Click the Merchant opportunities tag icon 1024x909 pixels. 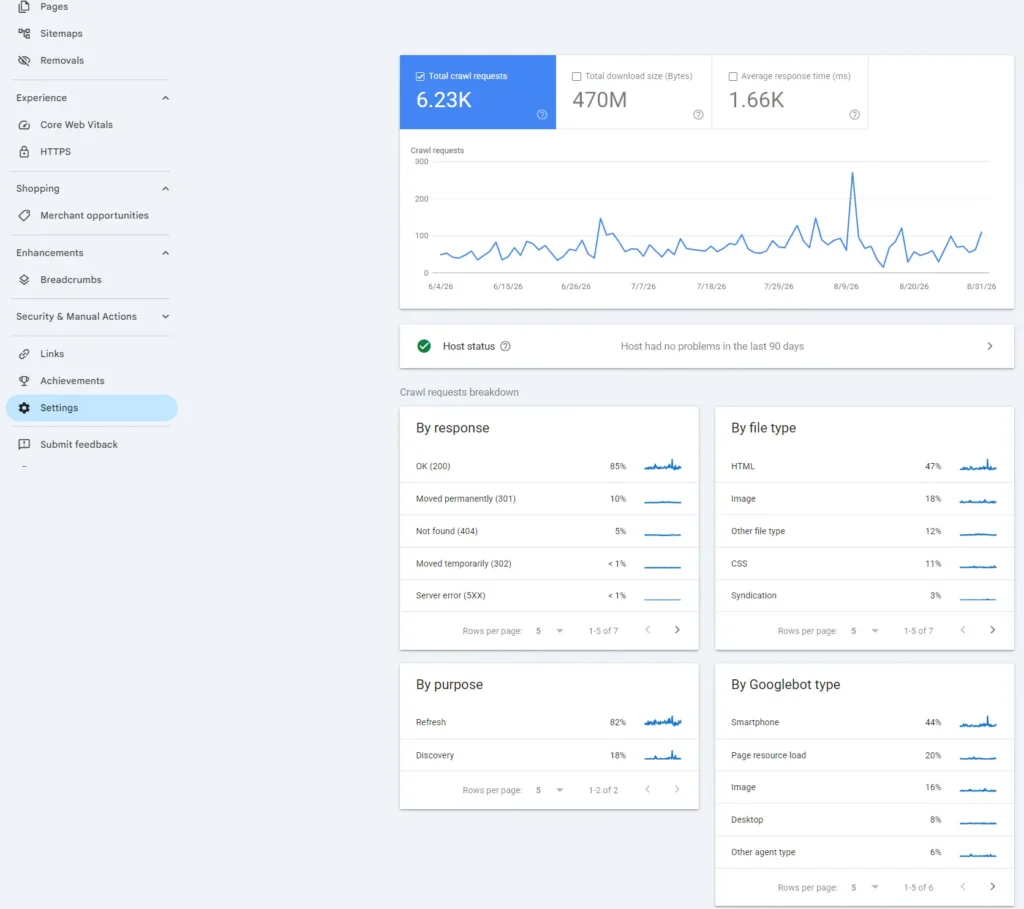tap(24, 215)
